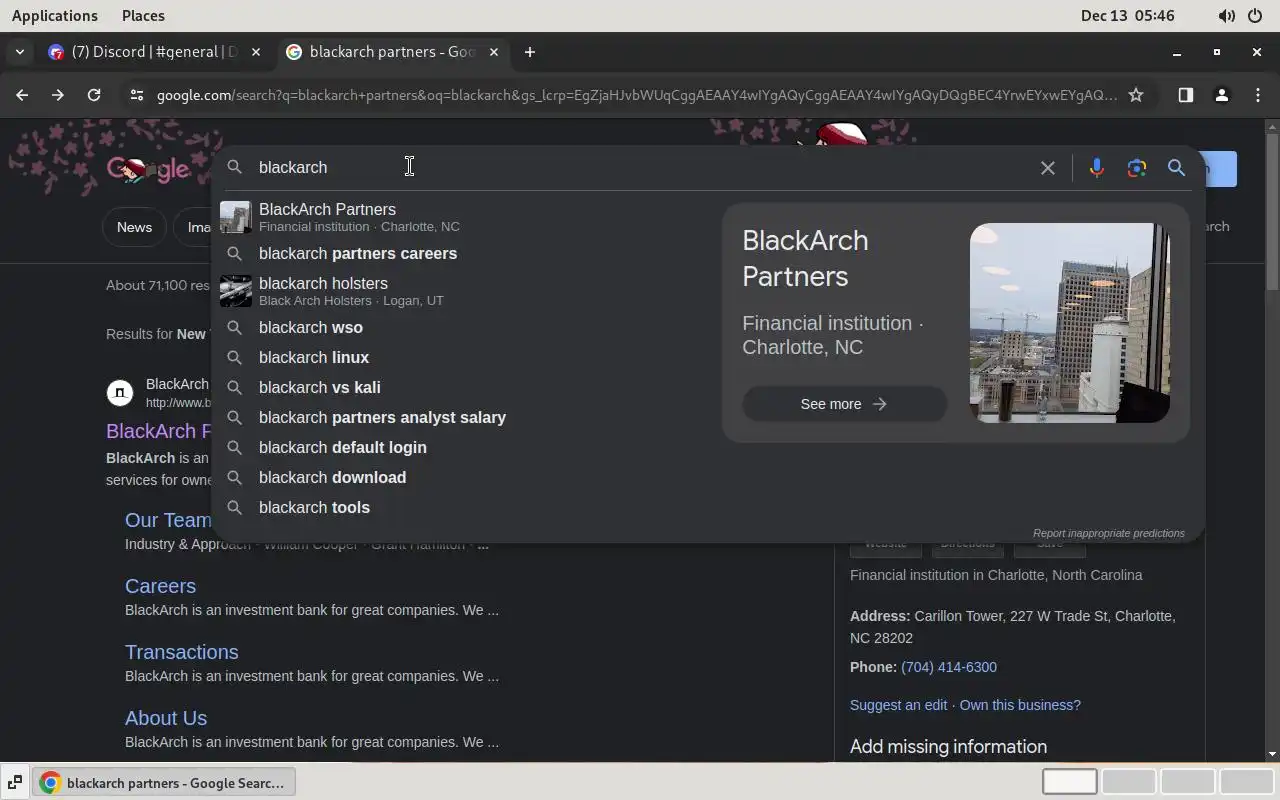Call phone number (704) 414-6300
The width and height of the screenshot is (1280, 800).
[949, 667]
